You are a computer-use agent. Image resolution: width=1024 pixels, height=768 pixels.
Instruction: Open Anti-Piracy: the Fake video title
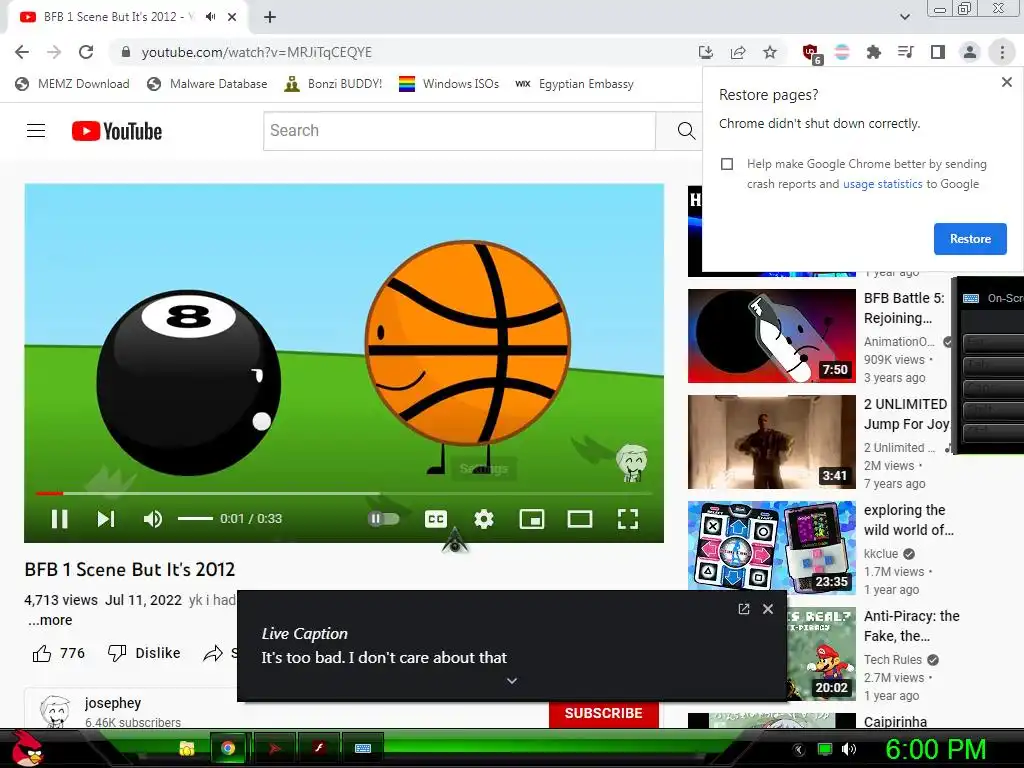click(912, 626)
